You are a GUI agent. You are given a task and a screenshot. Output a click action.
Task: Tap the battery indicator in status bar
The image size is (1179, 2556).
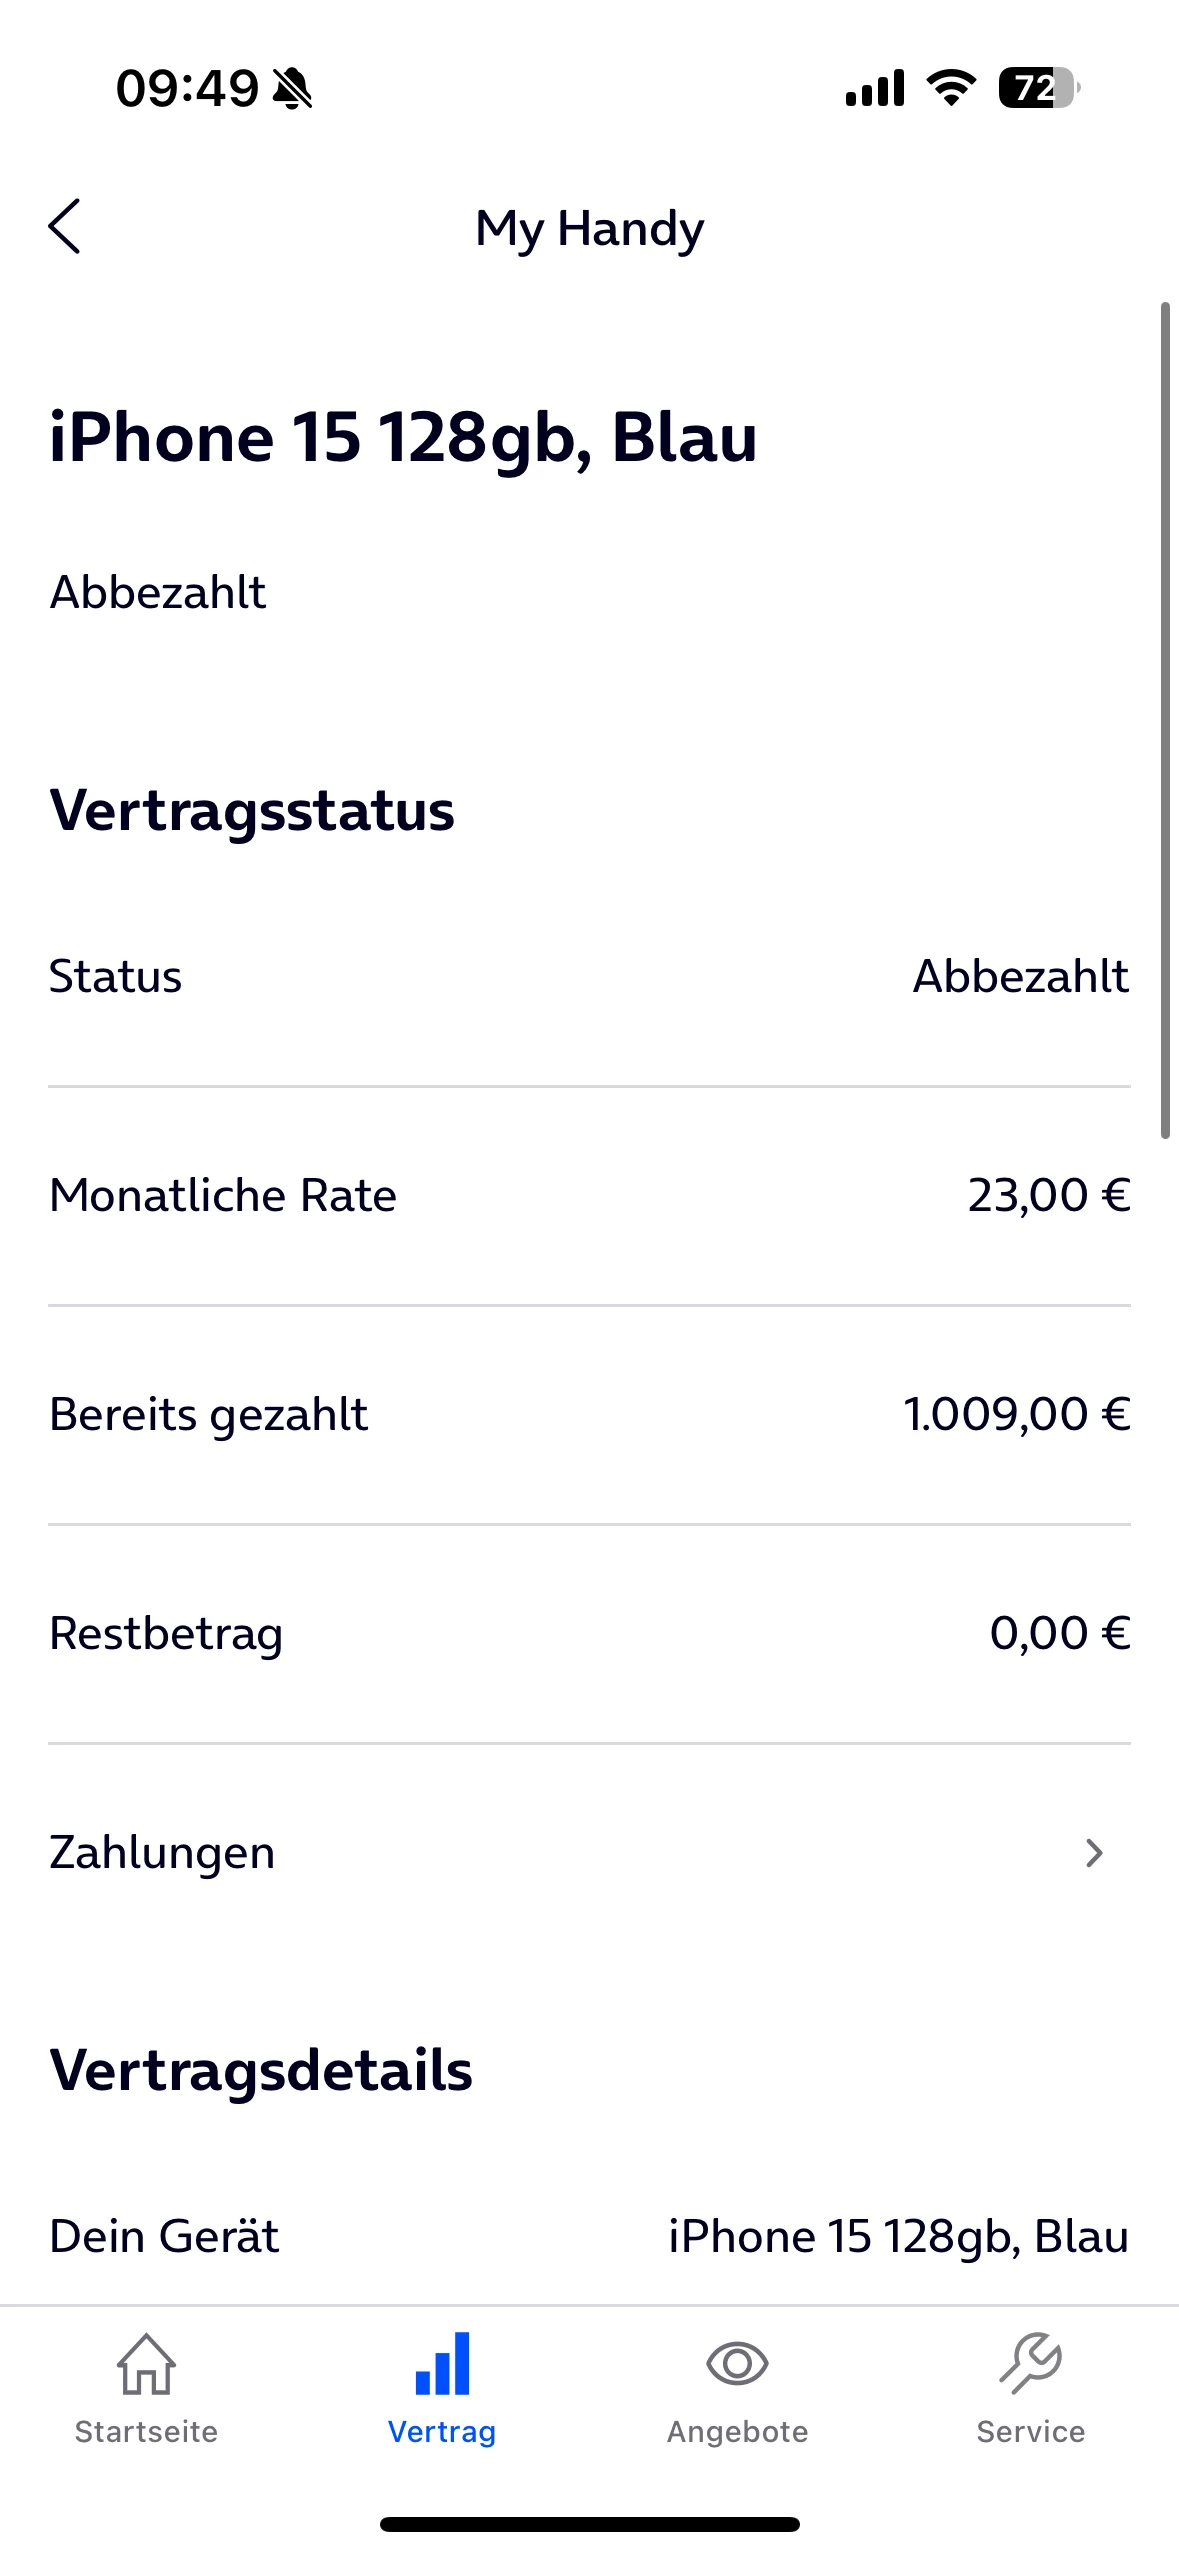(1038, 88)
